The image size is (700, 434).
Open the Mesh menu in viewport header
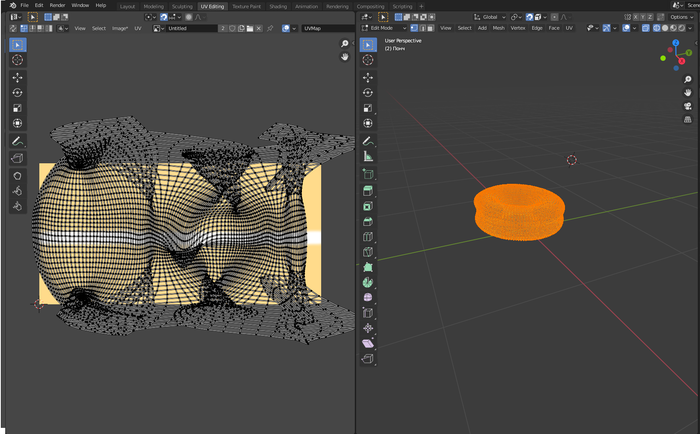pos(498,28)
